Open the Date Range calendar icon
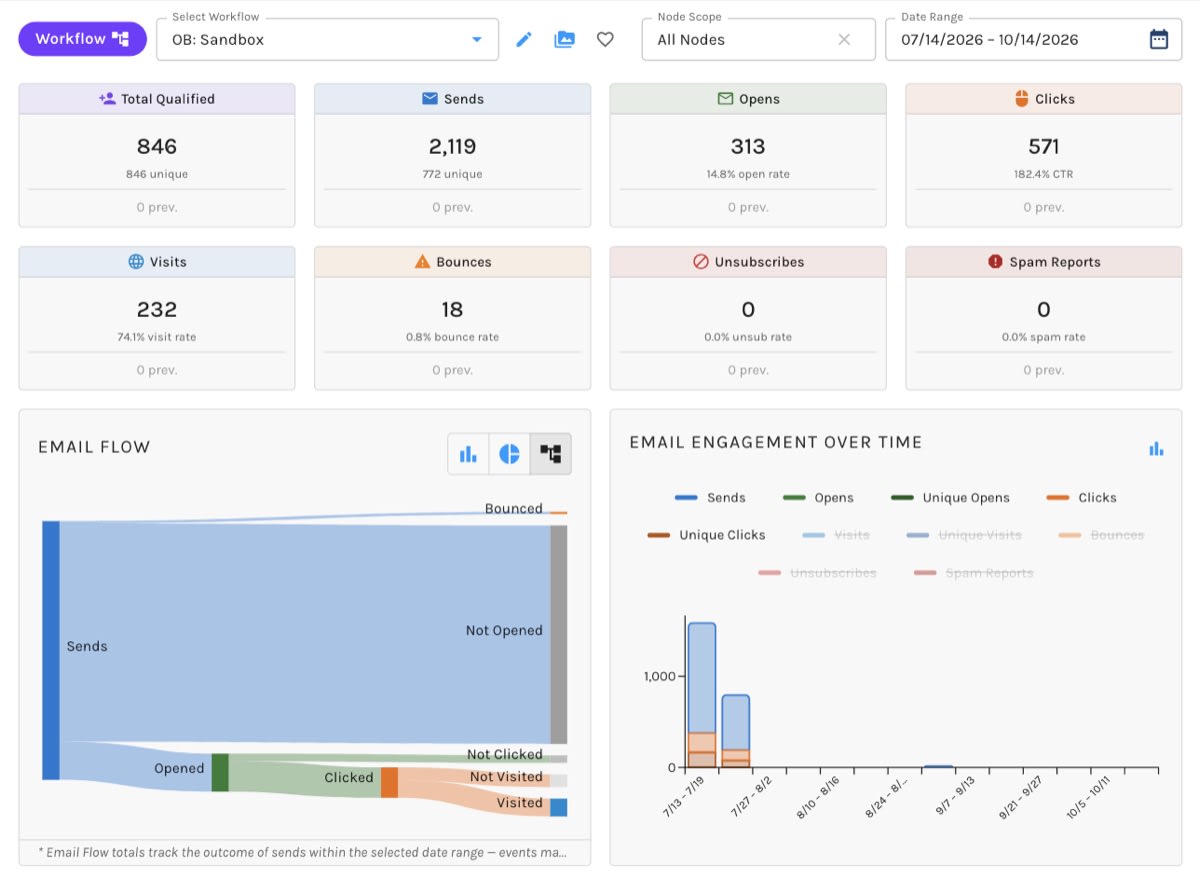Viewport: 1200px width, 879px height. coord(1158,40)
